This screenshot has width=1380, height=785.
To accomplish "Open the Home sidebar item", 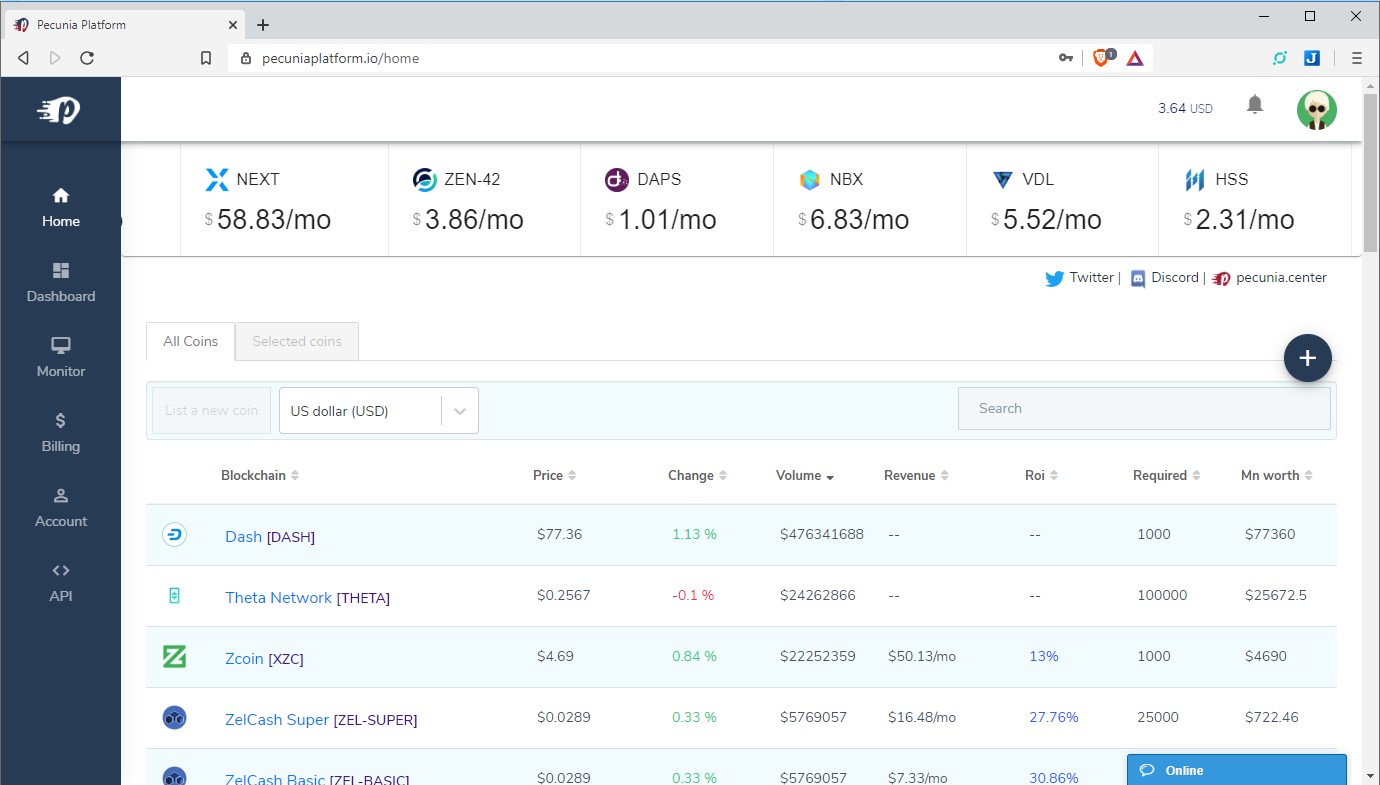I will [61, 207].
